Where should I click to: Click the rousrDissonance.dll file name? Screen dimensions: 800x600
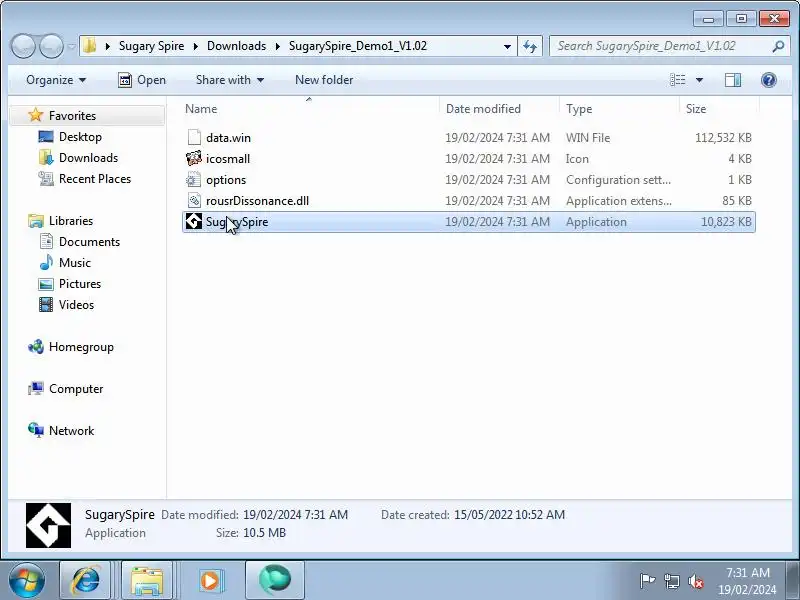[x=257, y=201]
